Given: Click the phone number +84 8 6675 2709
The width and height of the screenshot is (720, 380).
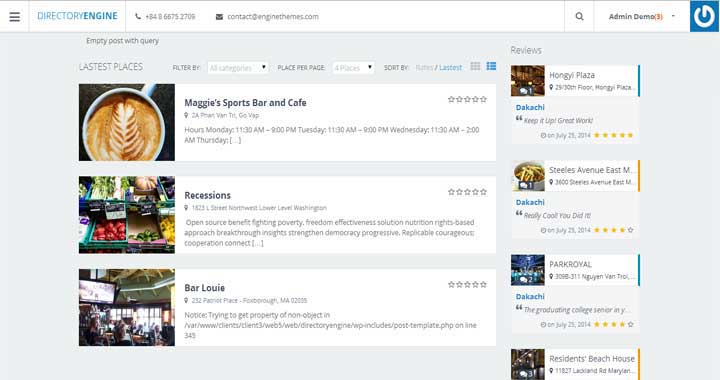Looking at the screenshot, I should (170, 17).
